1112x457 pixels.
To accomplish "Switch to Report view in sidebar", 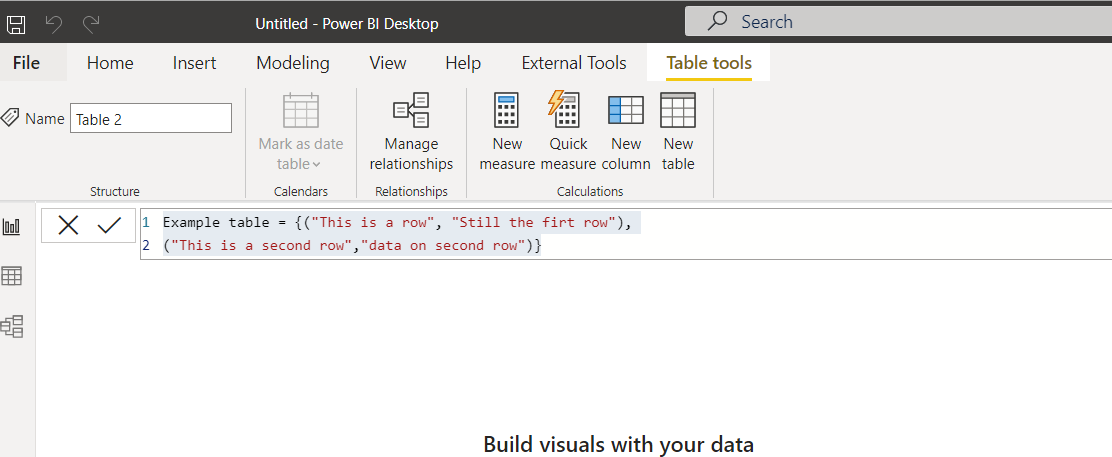I will click(12, 227).
